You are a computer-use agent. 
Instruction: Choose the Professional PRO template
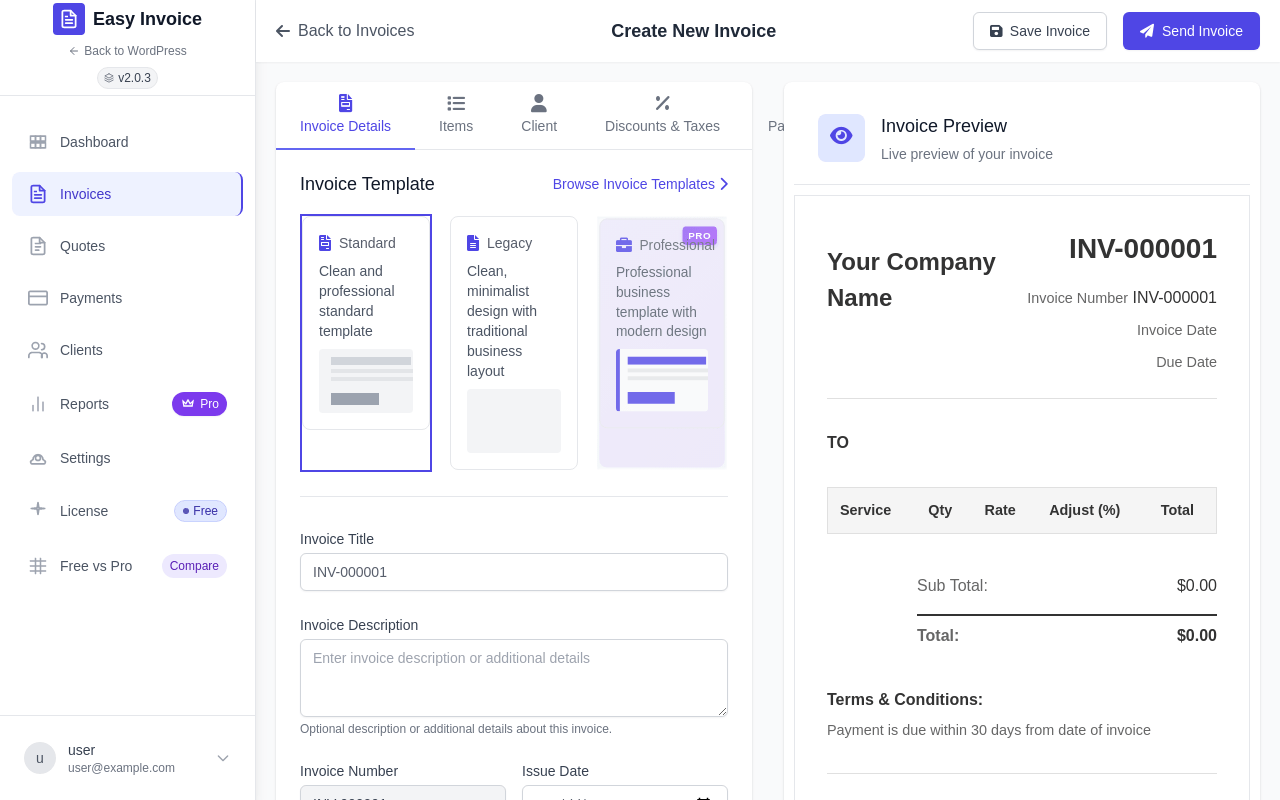click(662, 343)
